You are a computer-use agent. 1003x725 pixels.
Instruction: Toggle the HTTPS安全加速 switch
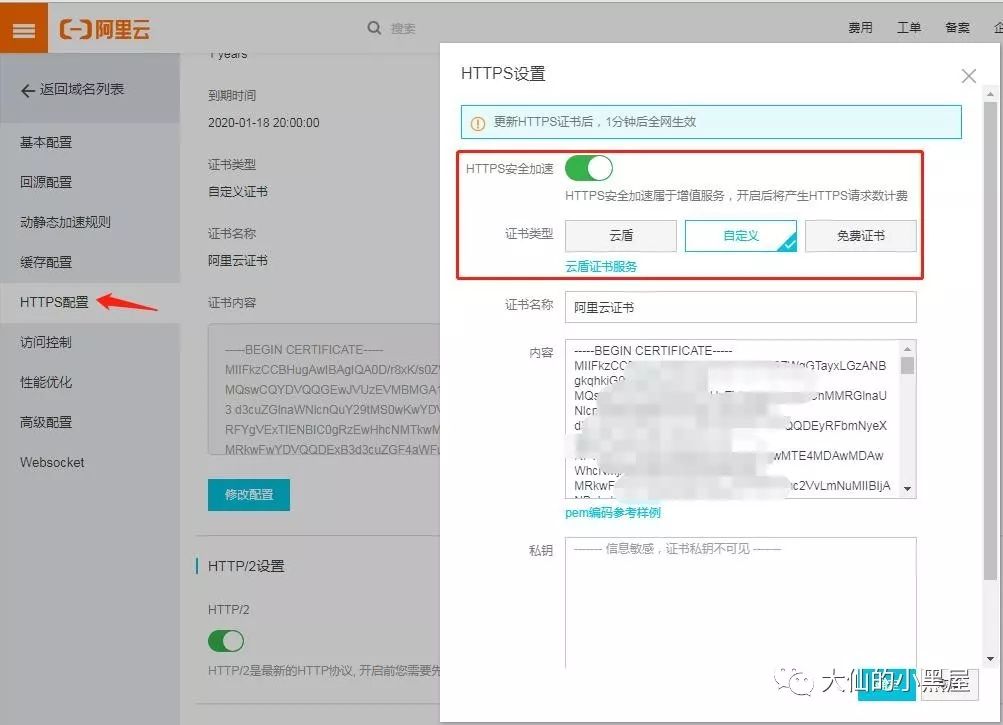[588, 168]
